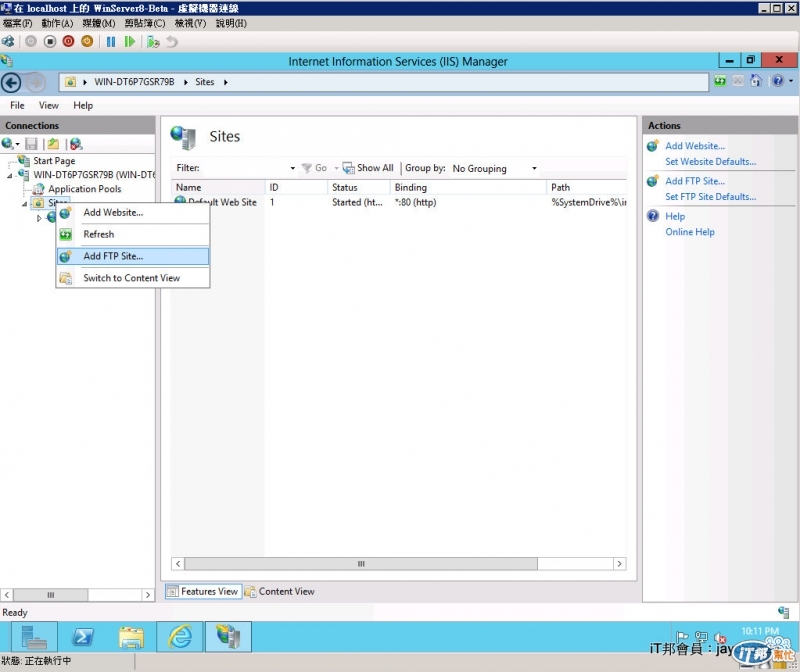The image size is (800, 672).
Task: Click Set FTP Site Defaults... link
Action: click(710, 197)
